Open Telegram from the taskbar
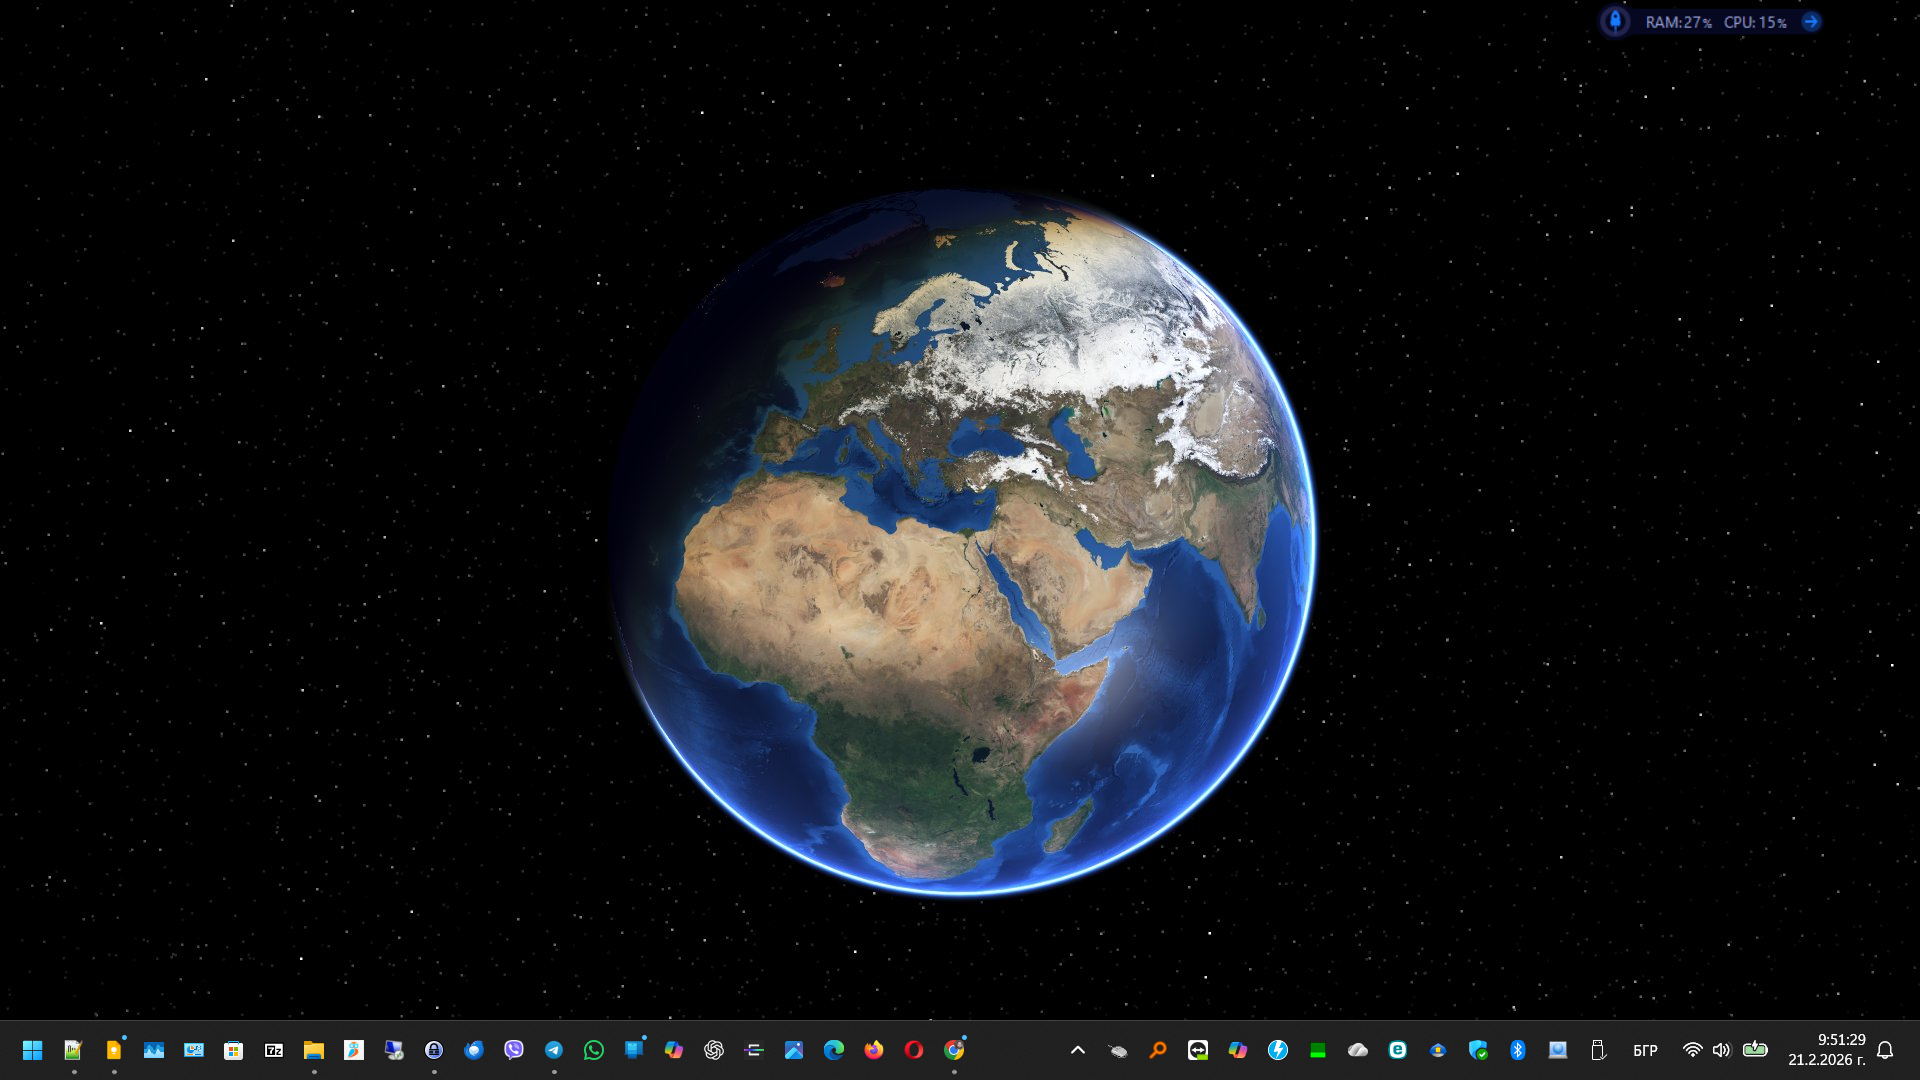1920x1080 pixels. [x=554, y=1050]
